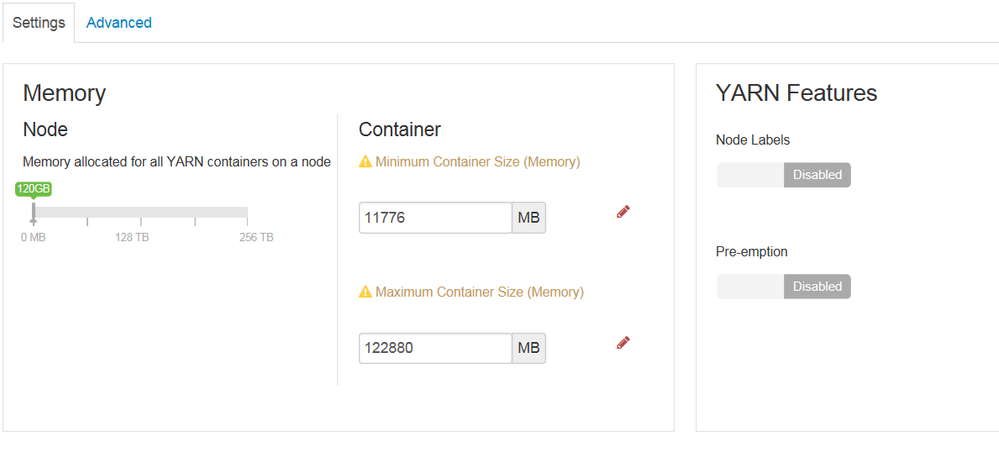999x453 pixels.
Task: Click the node memory slider at 128 TB
Action: (141, 212)
